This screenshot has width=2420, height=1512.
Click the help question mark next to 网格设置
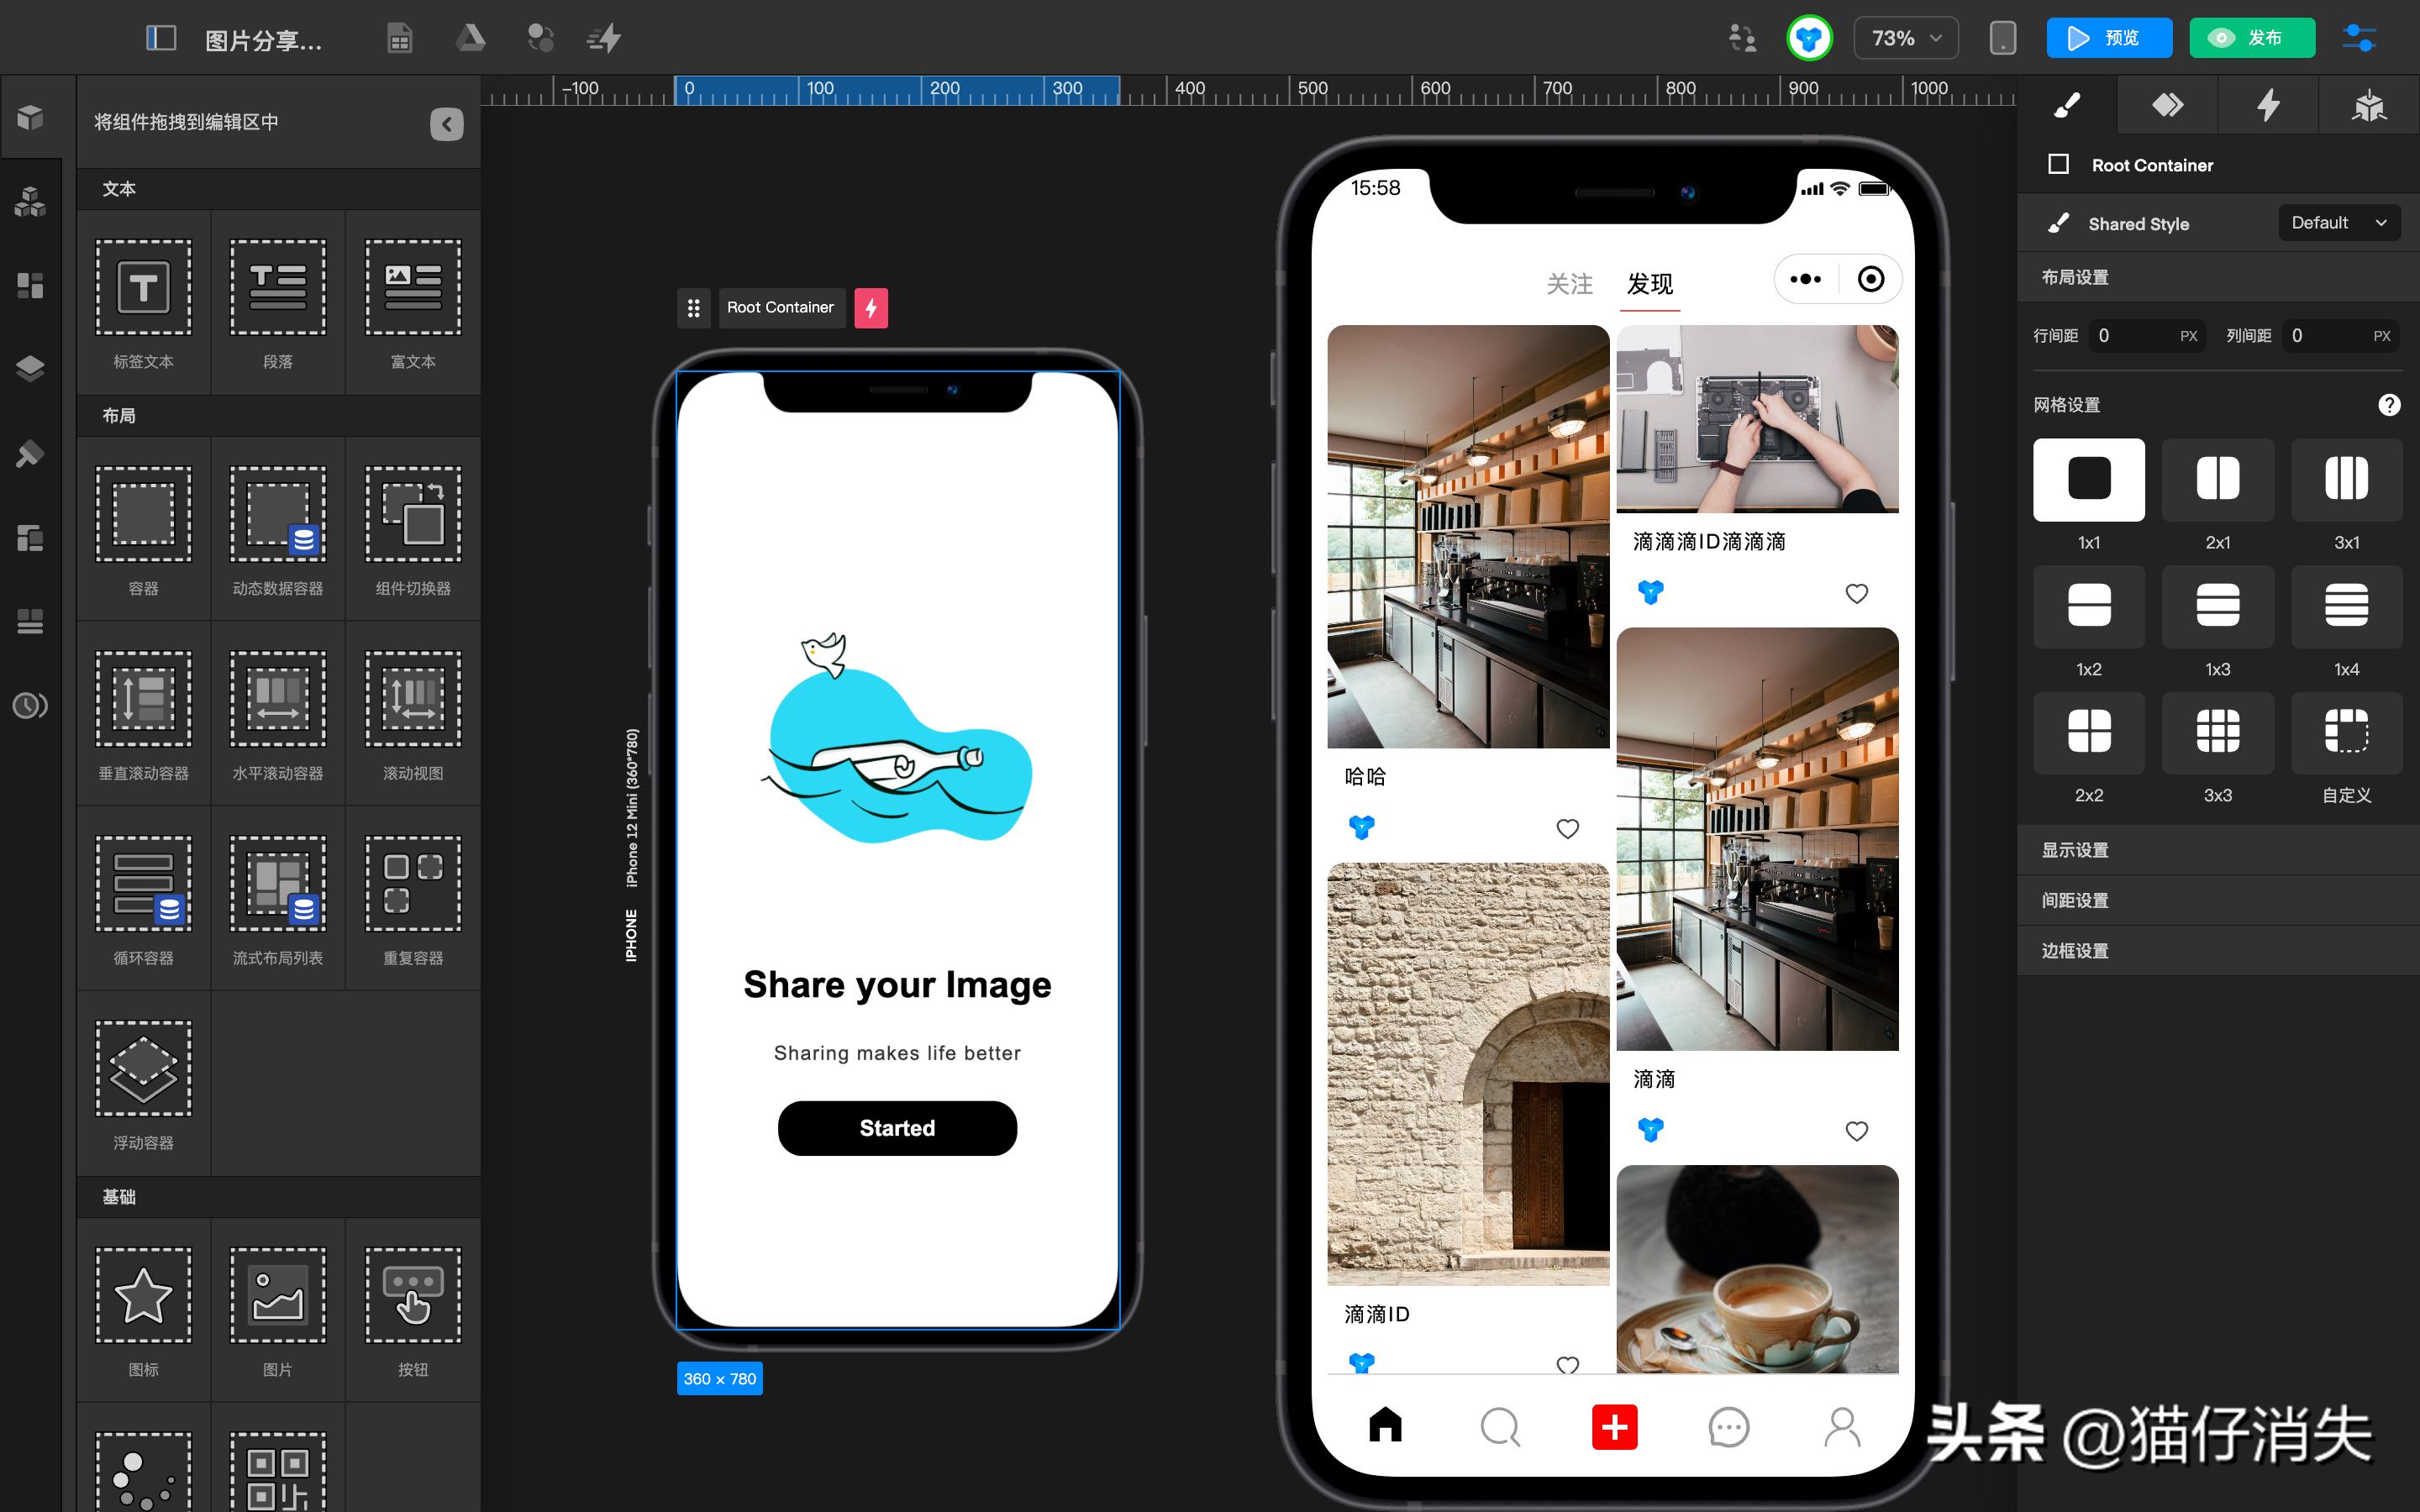2391,404
